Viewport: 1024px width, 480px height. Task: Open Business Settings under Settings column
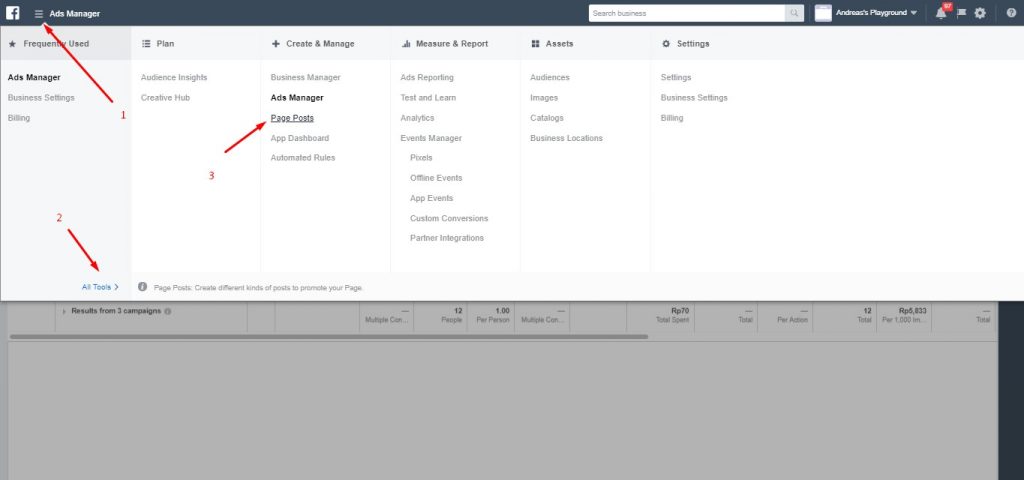click(694, 97)
